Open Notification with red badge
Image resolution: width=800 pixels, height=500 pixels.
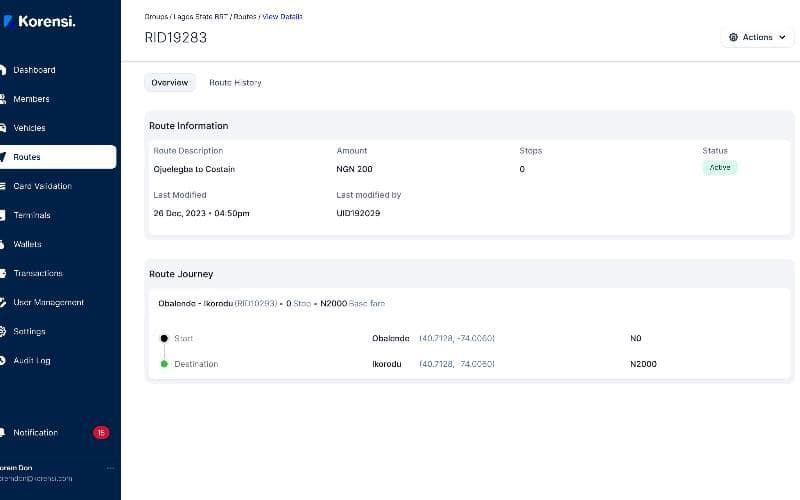click(x=55, y=433)
